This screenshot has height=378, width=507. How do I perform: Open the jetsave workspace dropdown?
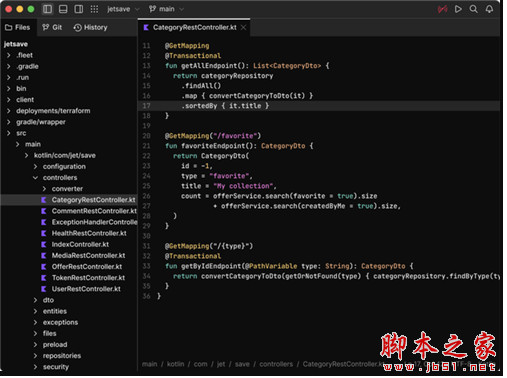click(x=123, y=9)
